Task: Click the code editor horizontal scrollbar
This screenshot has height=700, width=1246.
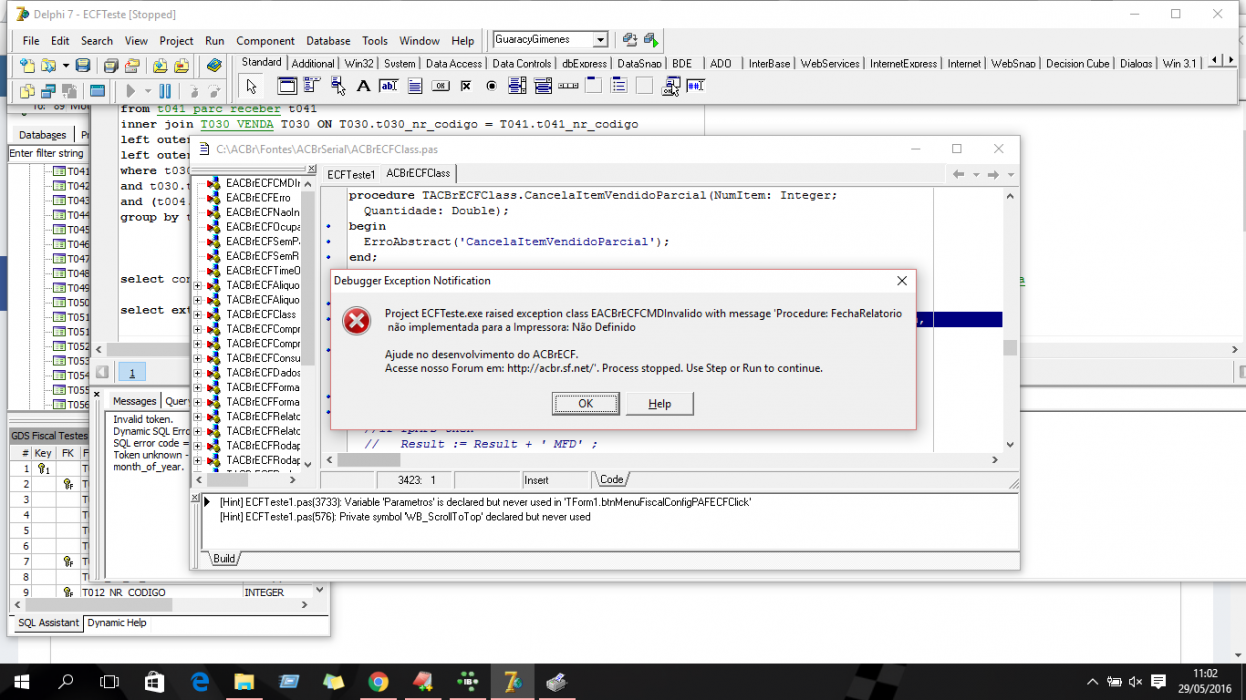Action: [666, 460]
